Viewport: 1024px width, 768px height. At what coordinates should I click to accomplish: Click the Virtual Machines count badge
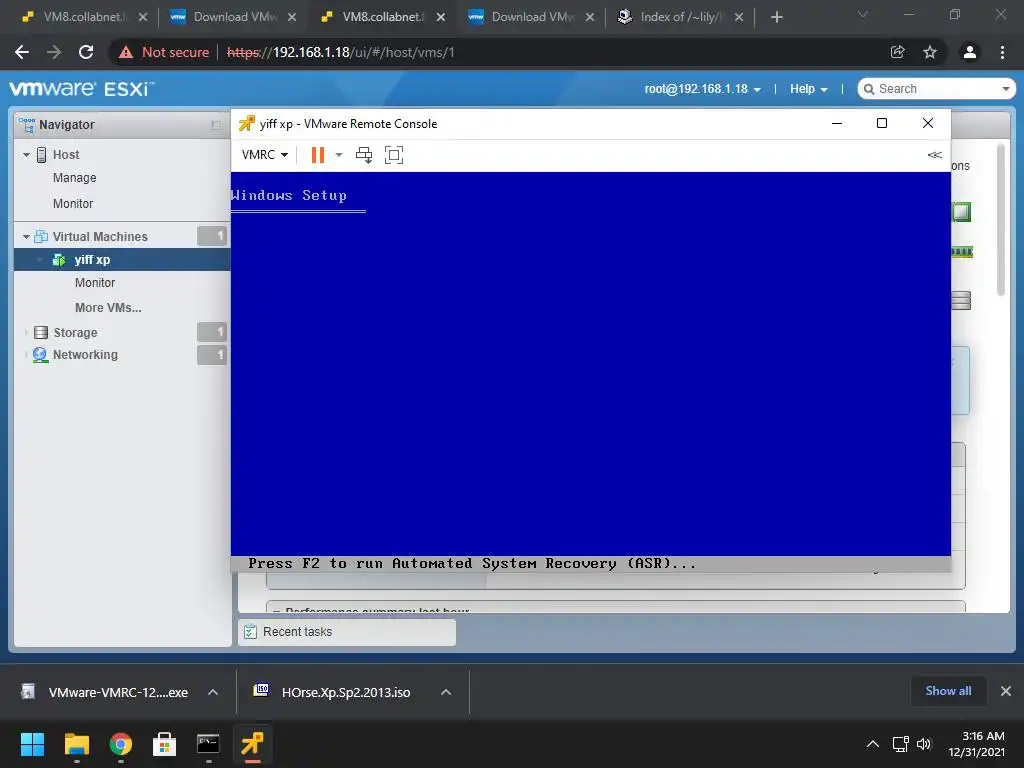pyautogui.click(x=212, y=236)
